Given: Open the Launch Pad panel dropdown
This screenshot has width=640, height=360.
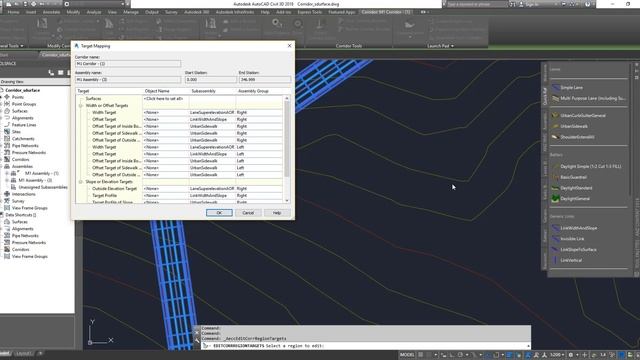Looking at the screenshot, I should coord(440,46).
